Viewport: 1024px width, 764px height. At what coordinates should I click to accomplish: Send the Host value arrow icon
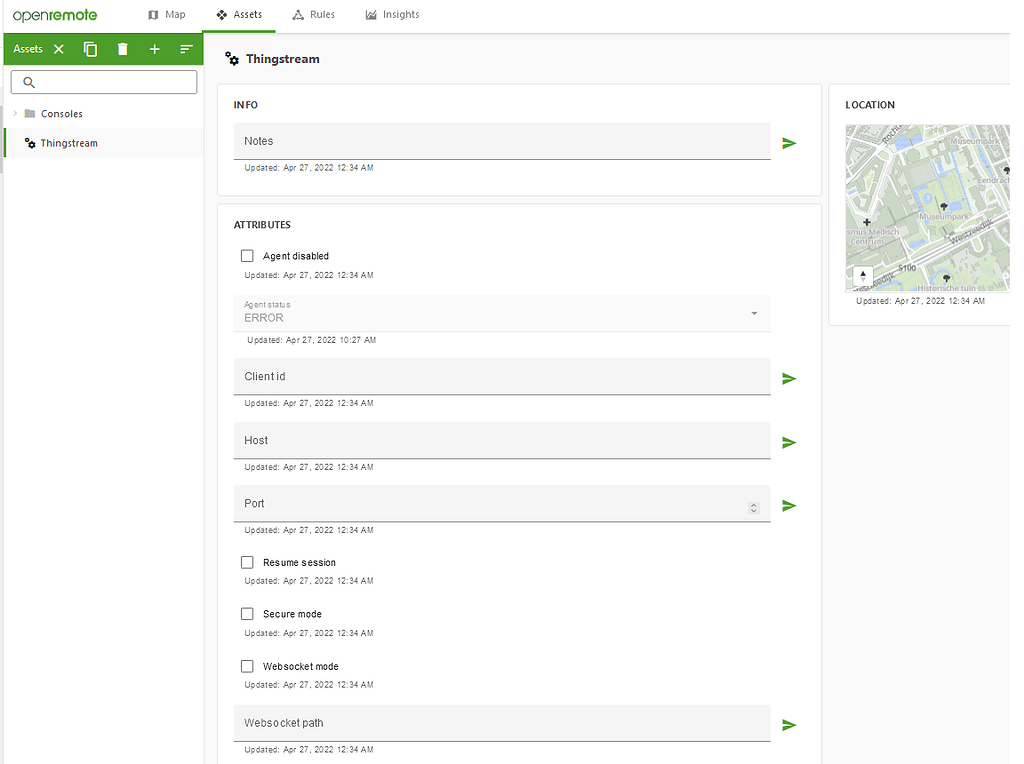pos(789,442)
